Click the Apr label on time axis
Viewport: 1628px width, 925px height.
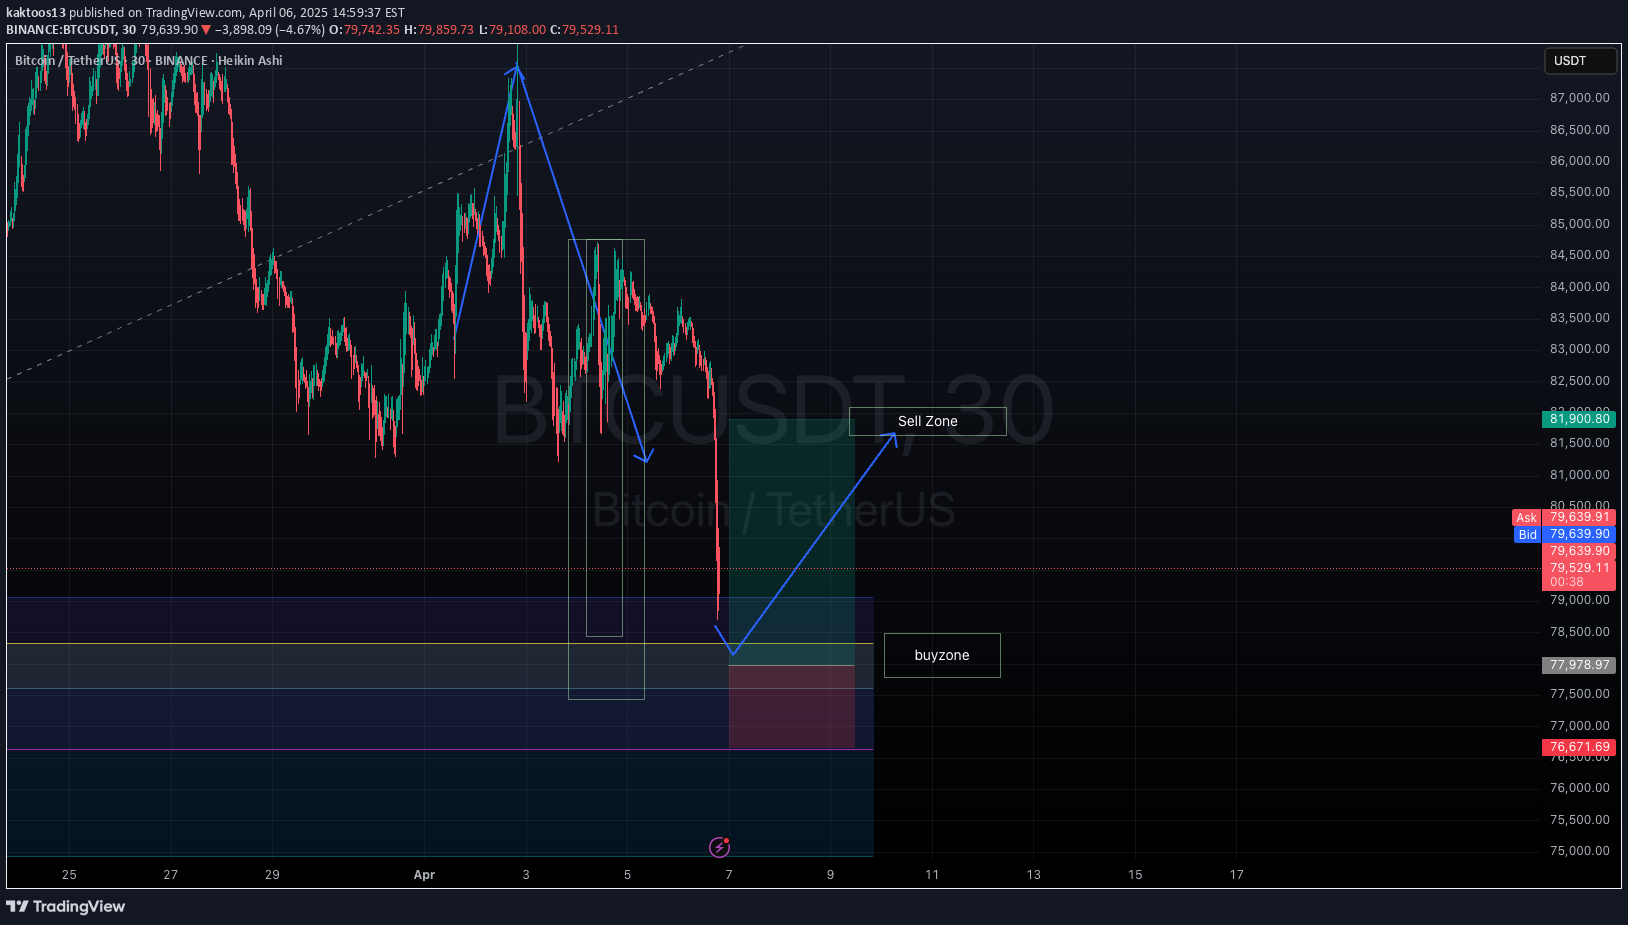(424, 875)
